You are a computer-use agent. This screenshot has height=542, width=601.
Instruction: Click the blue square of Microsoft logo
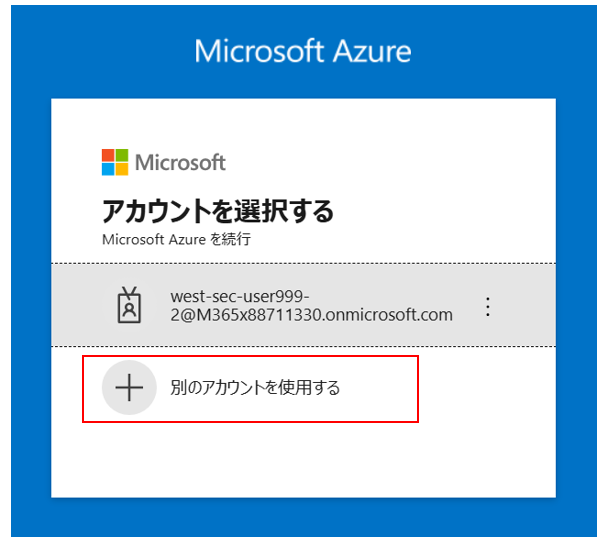[x=108, y=169]
